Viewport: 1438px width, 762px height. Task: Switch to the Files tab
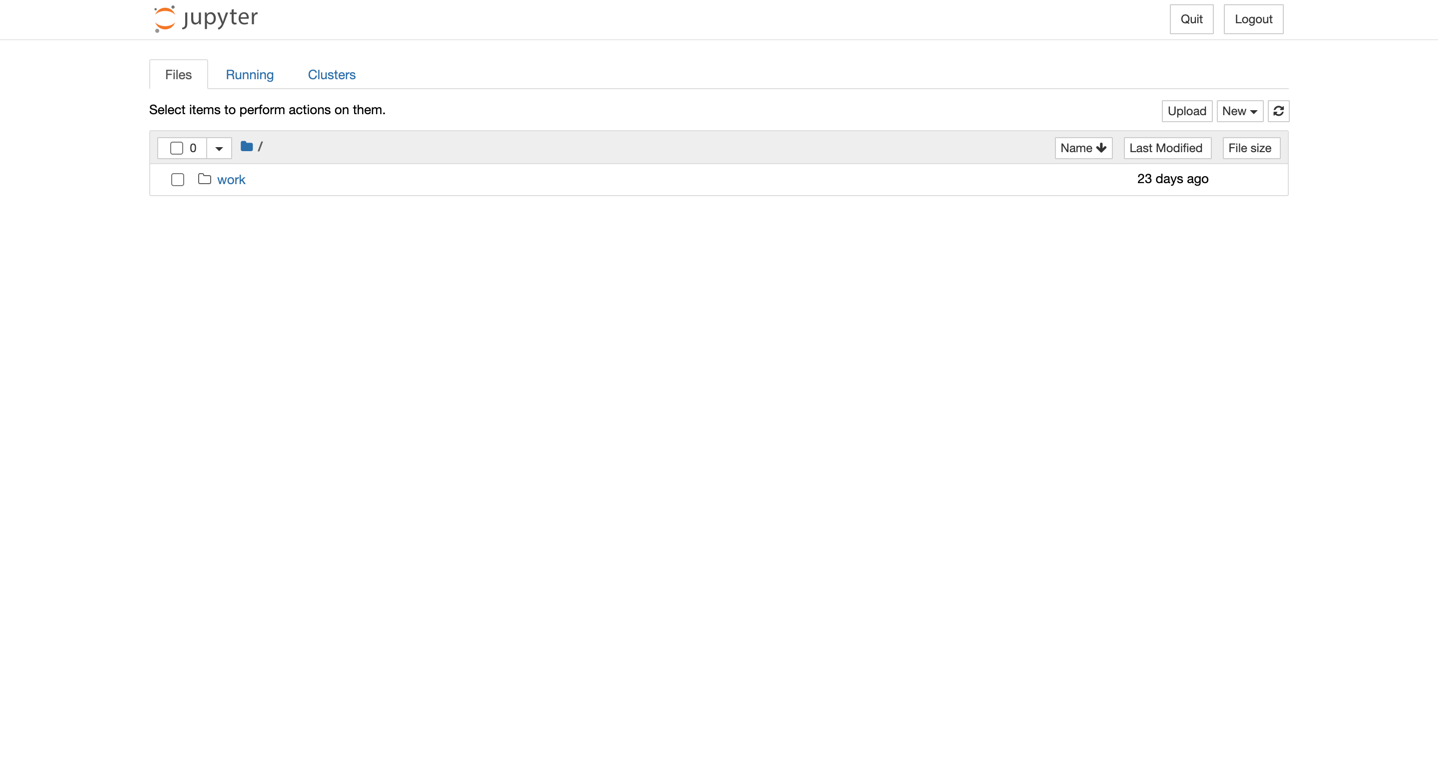(x=178, y=74)
